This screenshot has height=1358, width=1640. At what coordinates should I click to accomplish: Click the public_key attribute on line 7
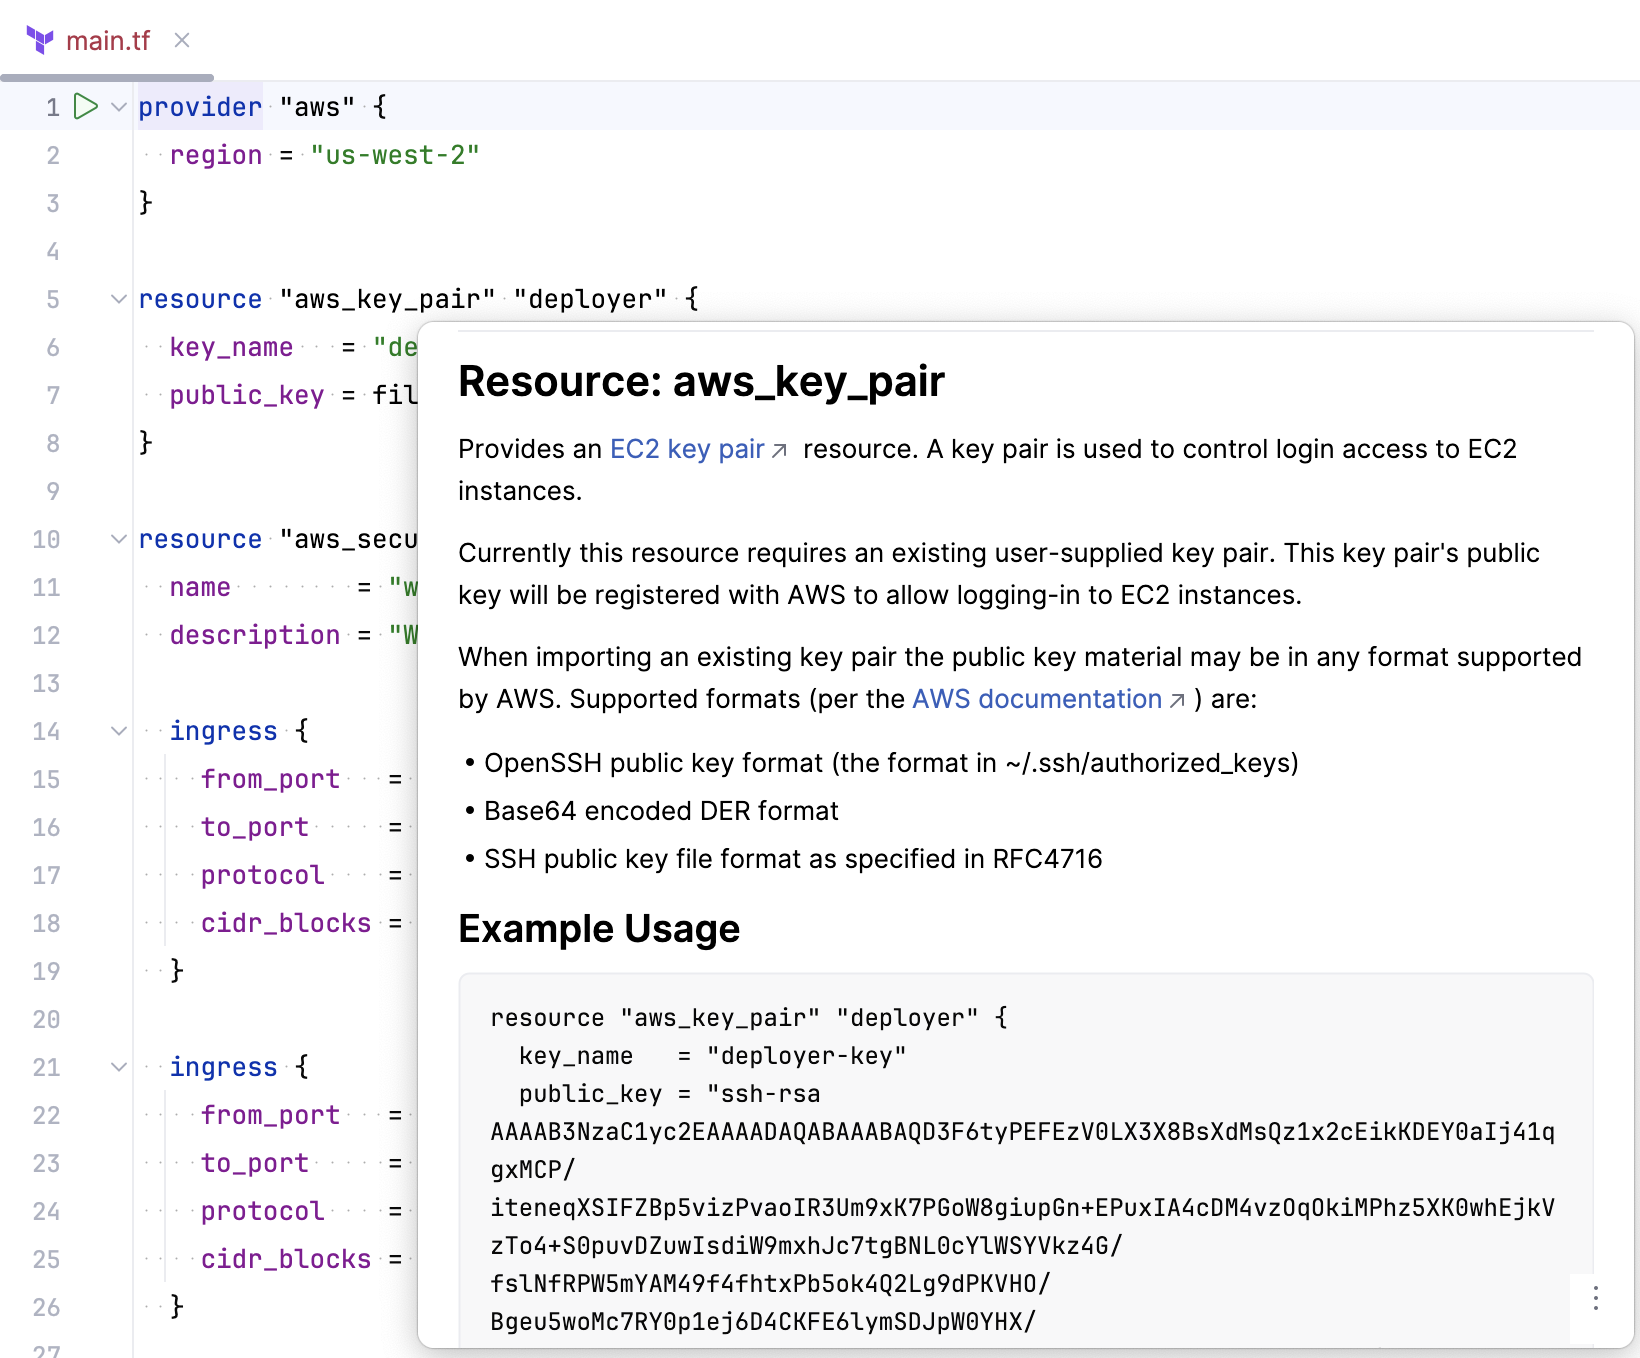click(x=246, y=394)
